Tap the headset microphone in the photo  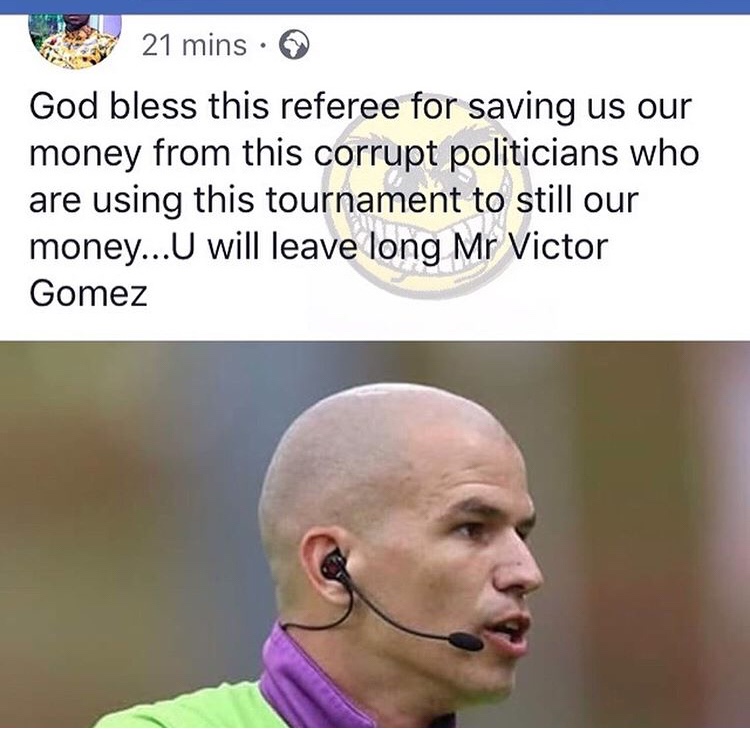pyautogui.click(x=466, y=641)
